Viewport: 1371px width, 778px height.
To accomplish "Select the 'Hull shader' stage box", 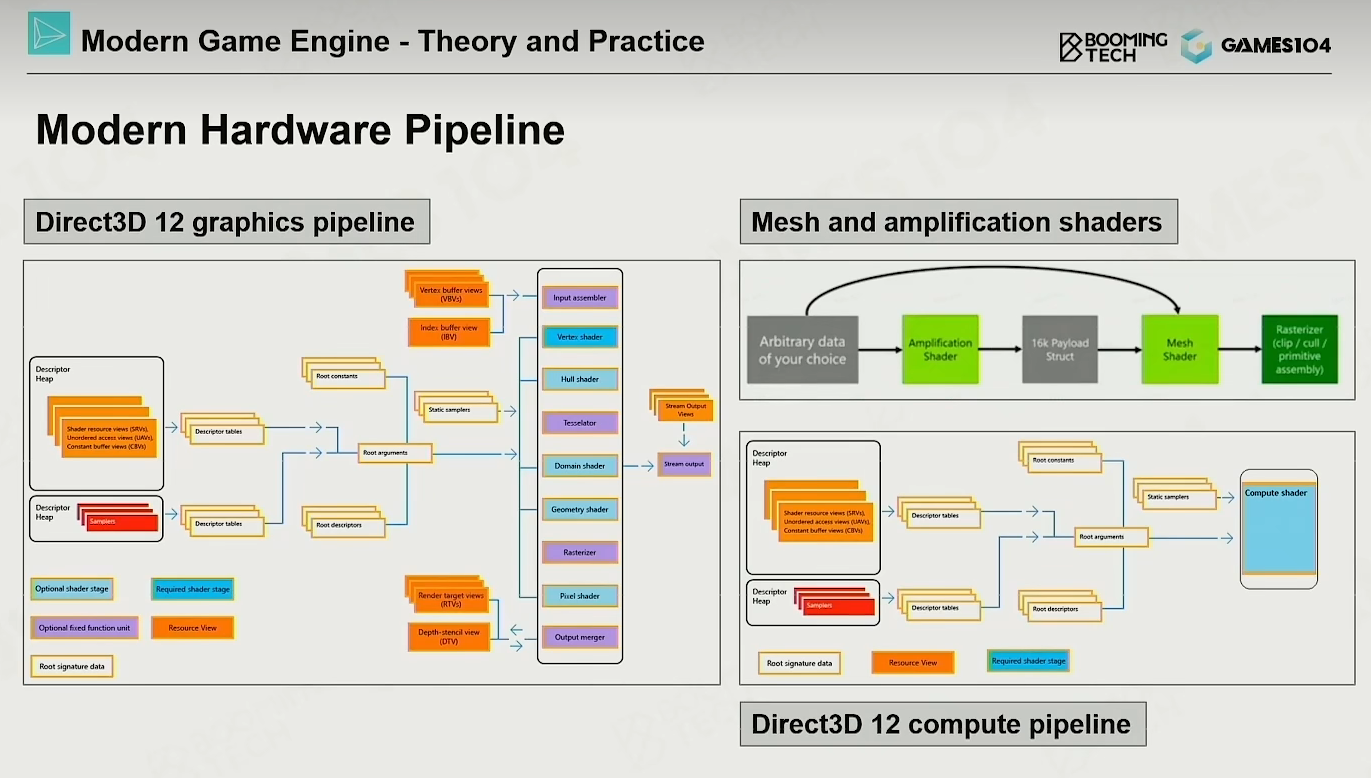I will 580,380.
